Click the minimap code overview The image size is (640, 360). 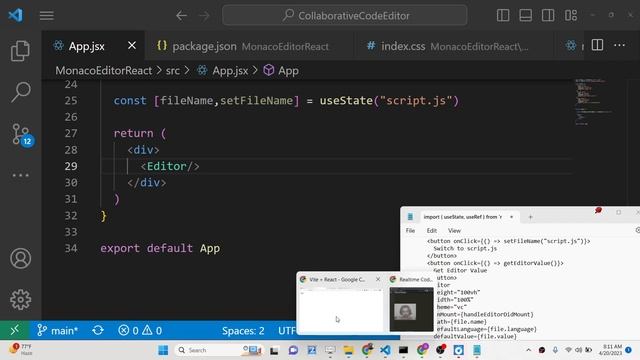coord(593,101)
